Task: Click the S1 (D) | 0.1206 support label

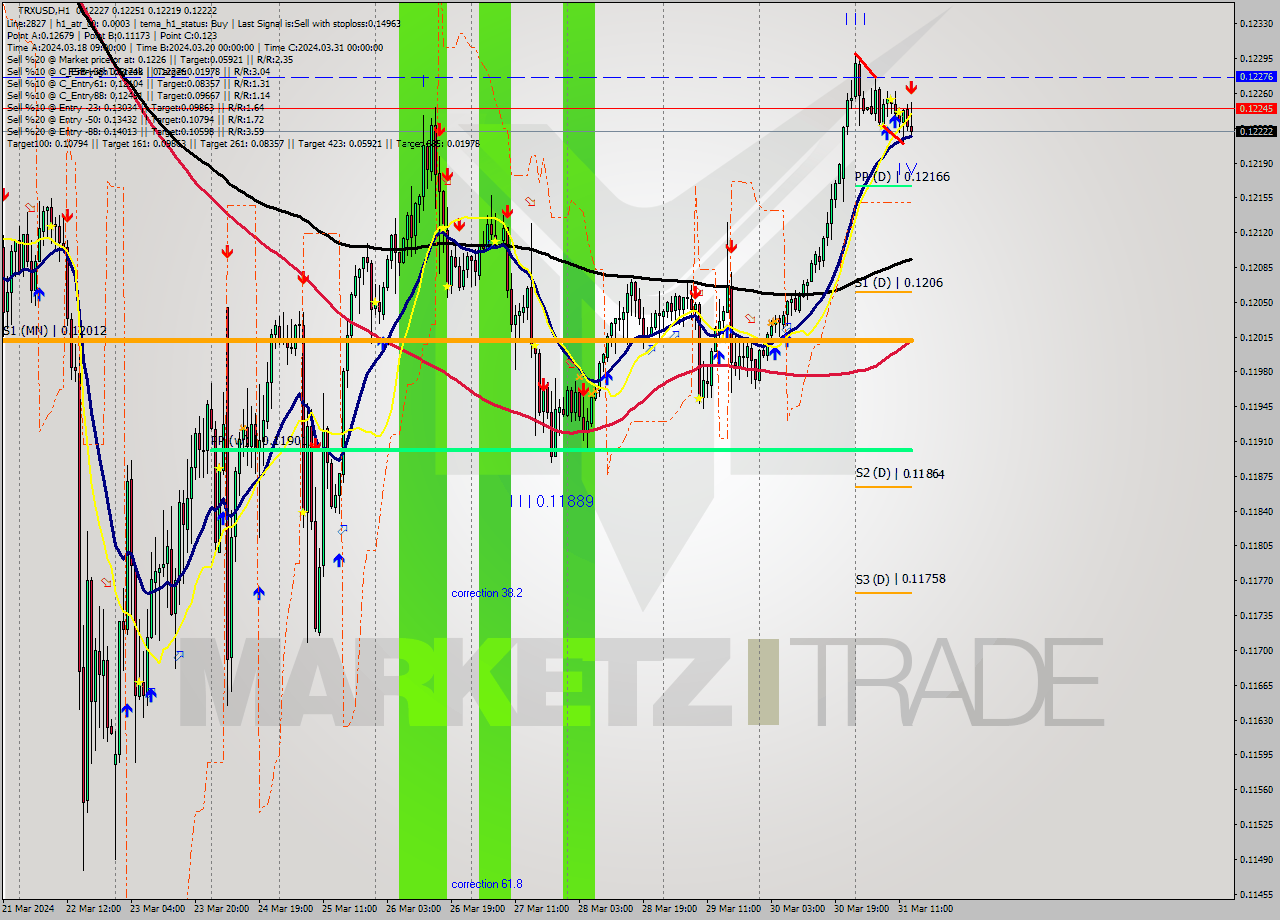Action: 899,283
